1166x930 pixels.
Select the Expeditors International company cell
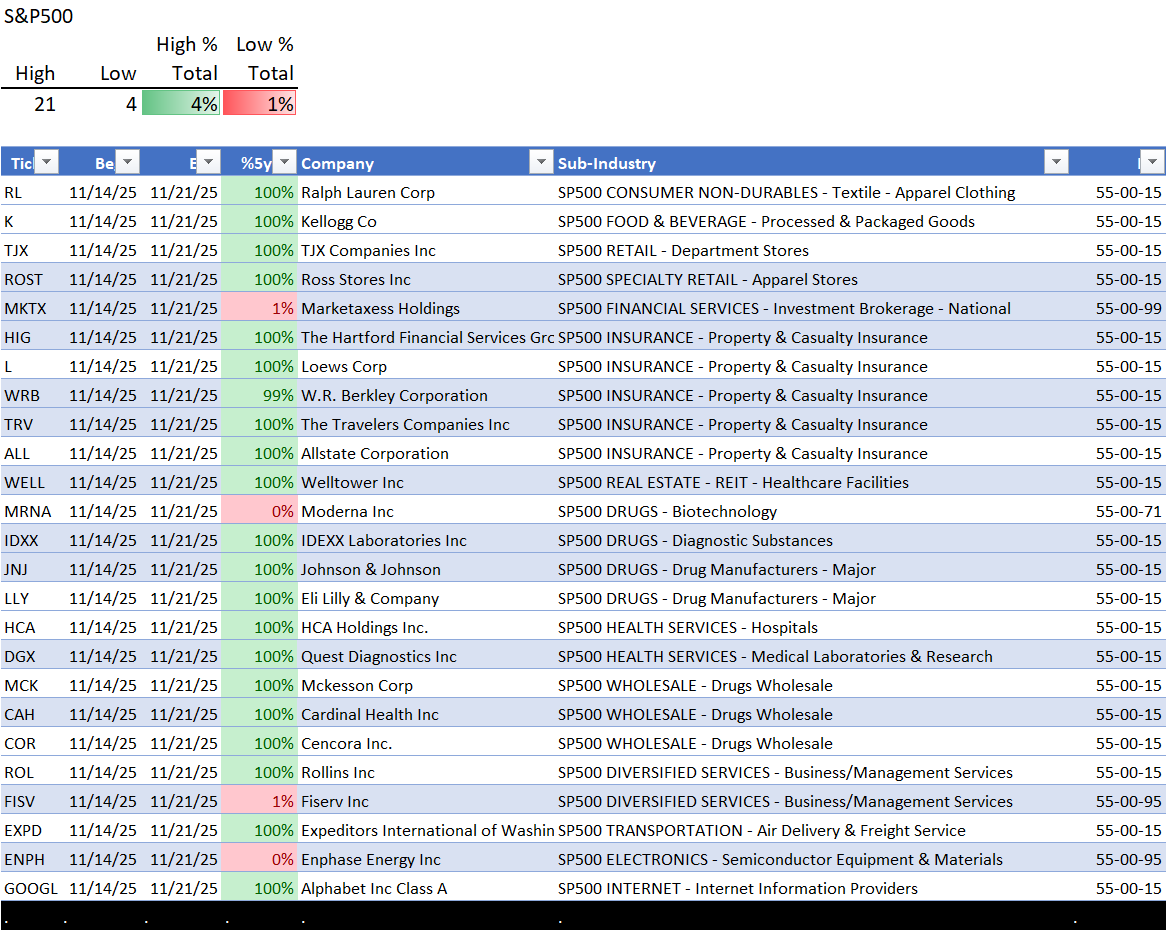tap(428, 830)
